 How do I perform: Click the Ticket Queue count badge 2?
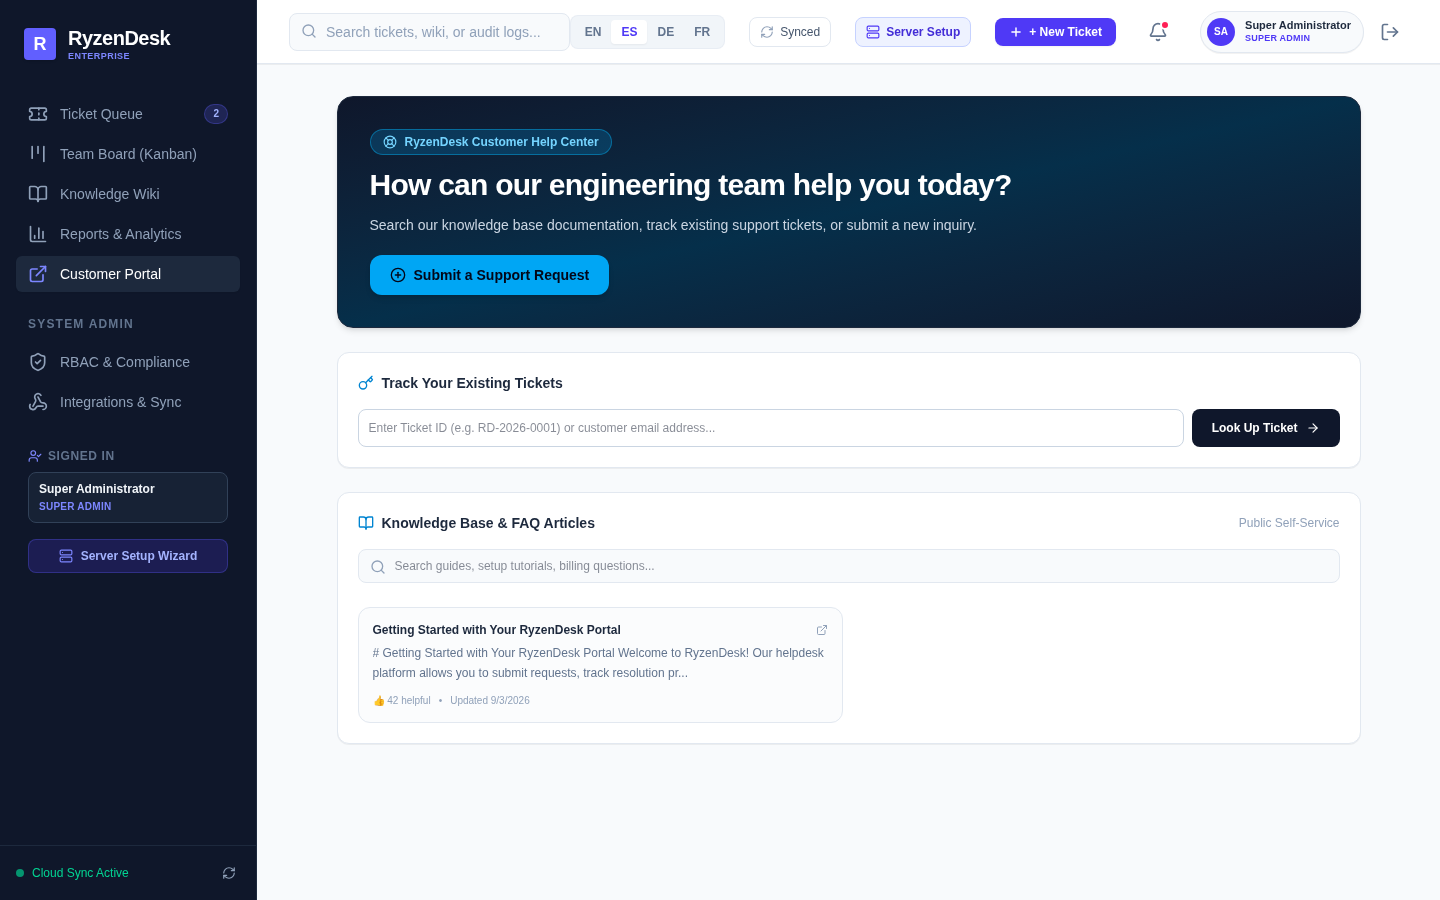(x=216, y=114)
